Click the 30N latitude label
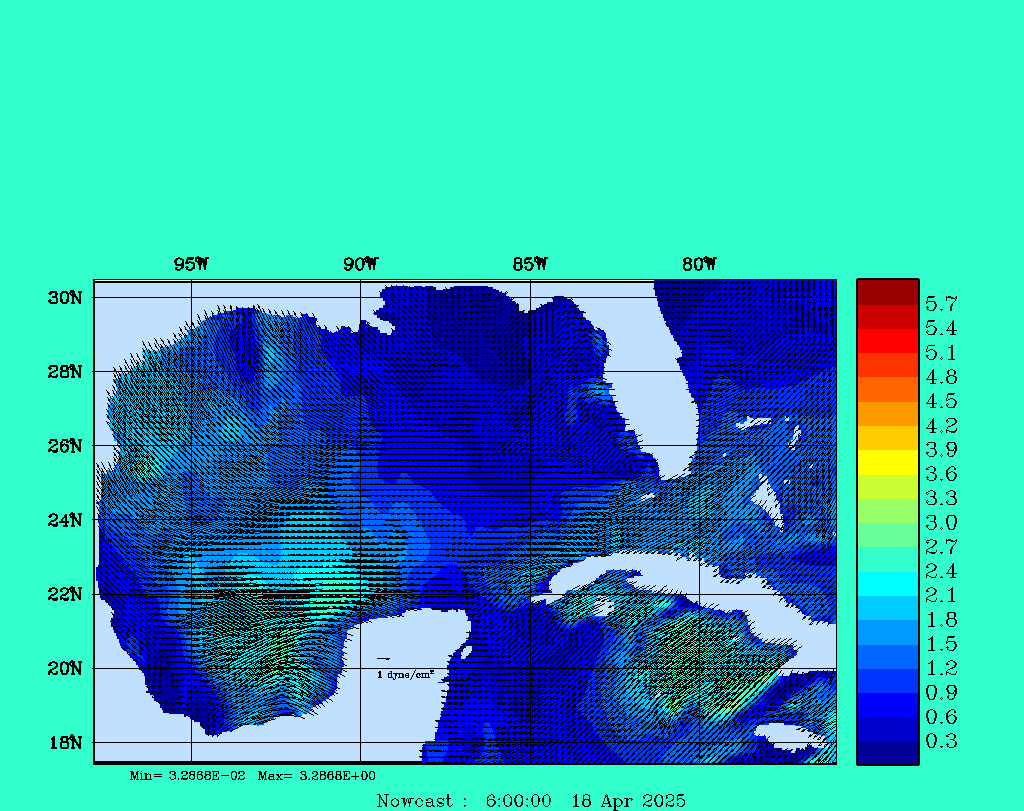 [x=63, y=298]
